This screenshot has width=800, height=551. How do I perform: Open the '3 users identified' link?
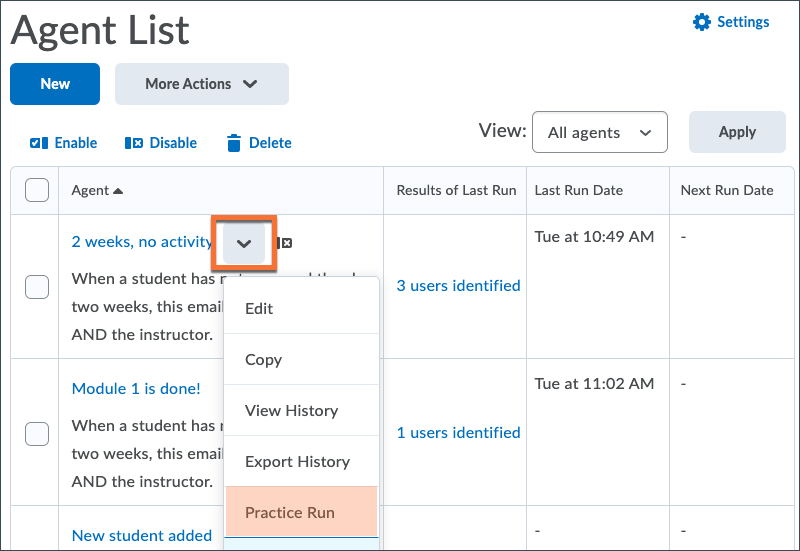point(458,286)
